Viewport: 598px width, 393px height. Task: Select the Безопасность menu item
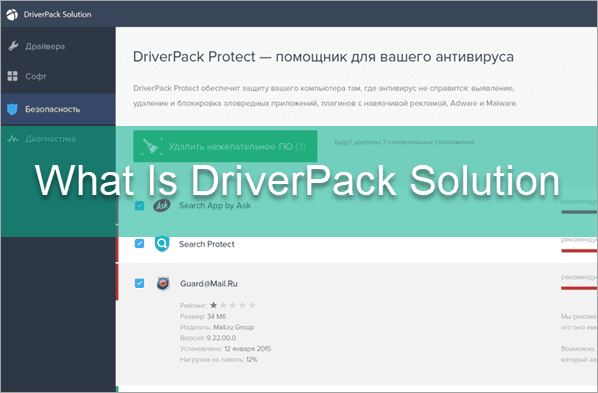pos(58,110)
